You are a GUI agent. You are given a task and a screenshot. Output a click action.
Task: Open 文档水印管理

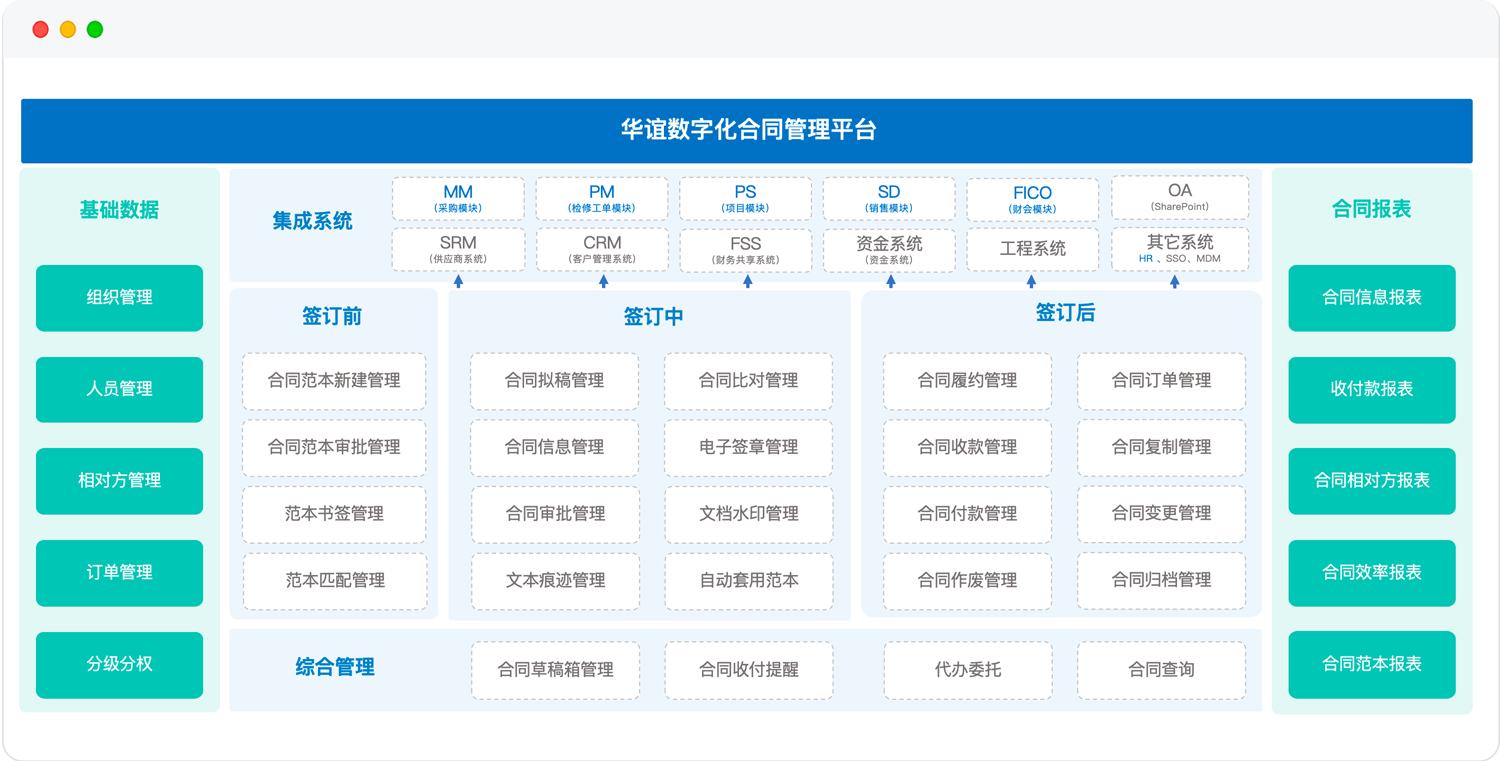pos(748,514)
